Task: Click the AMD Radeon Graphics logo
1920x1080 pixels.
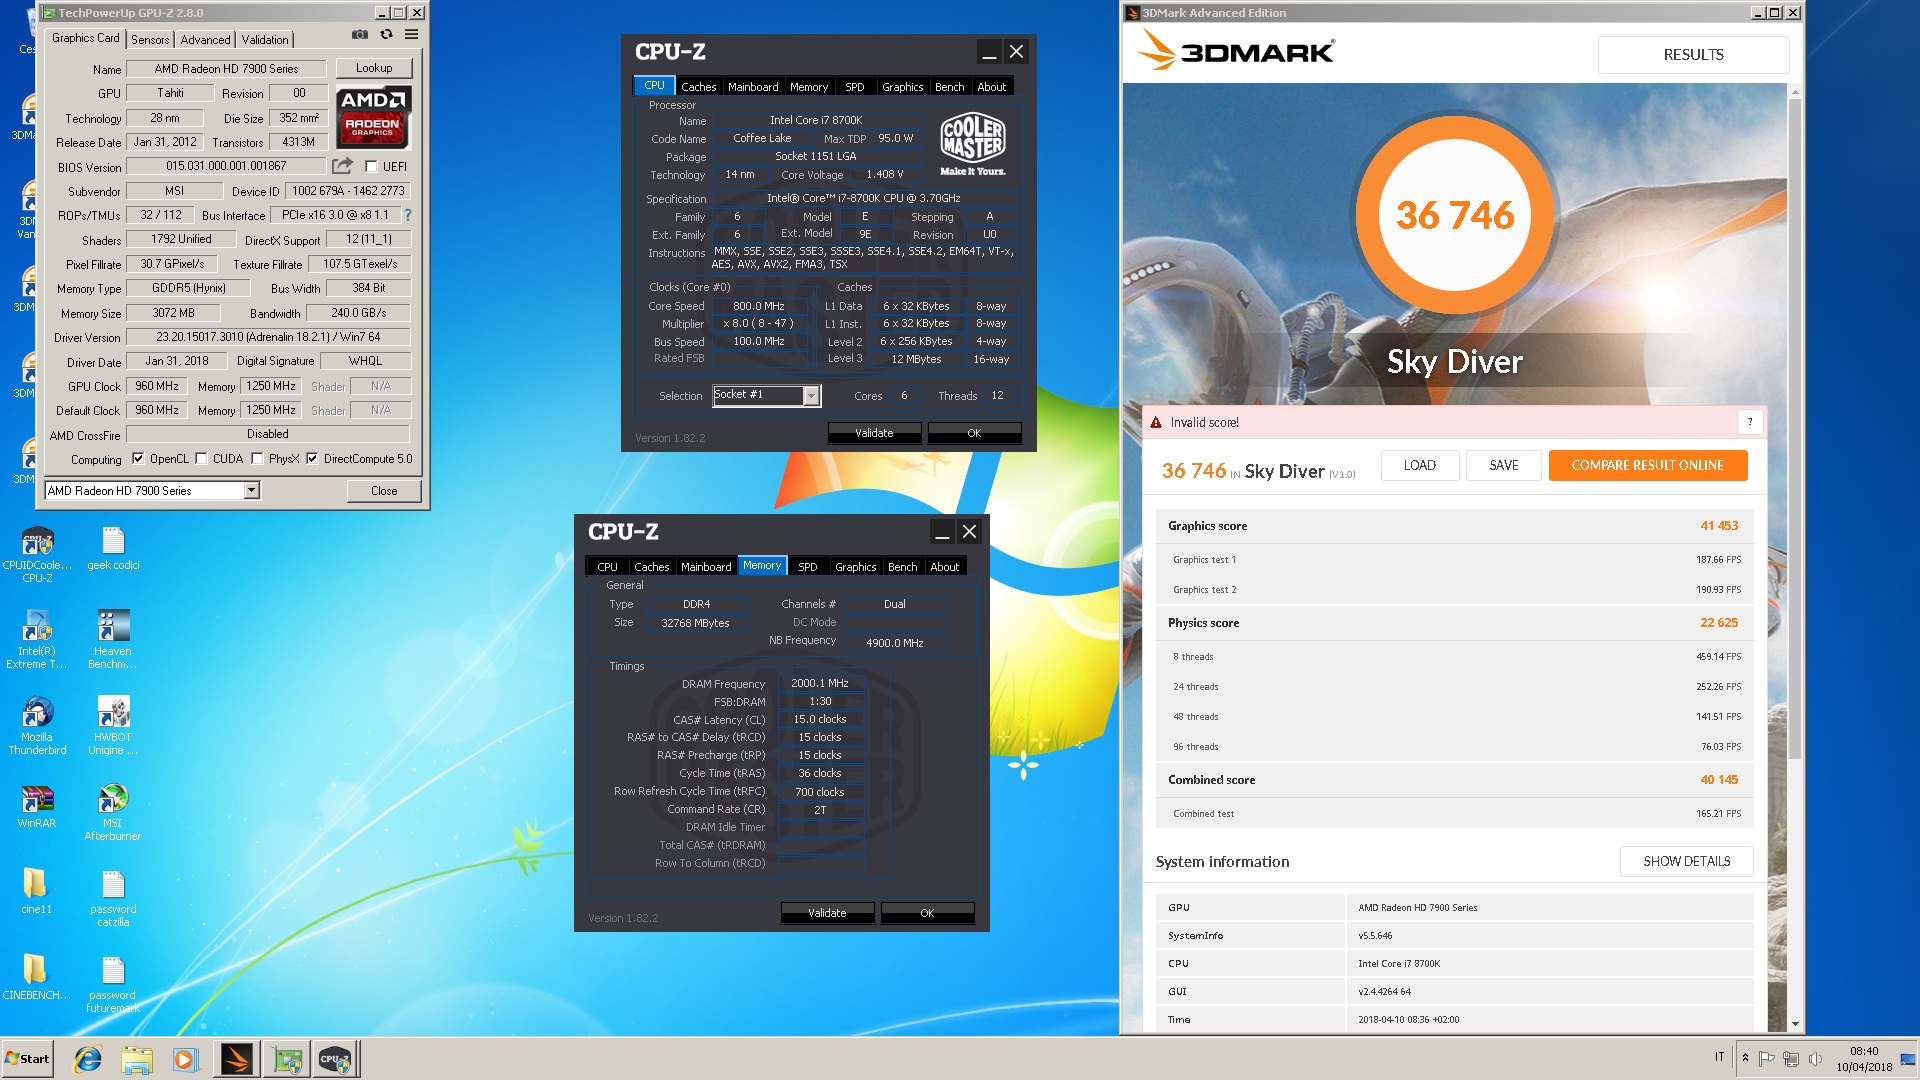Action: point(373,117)
